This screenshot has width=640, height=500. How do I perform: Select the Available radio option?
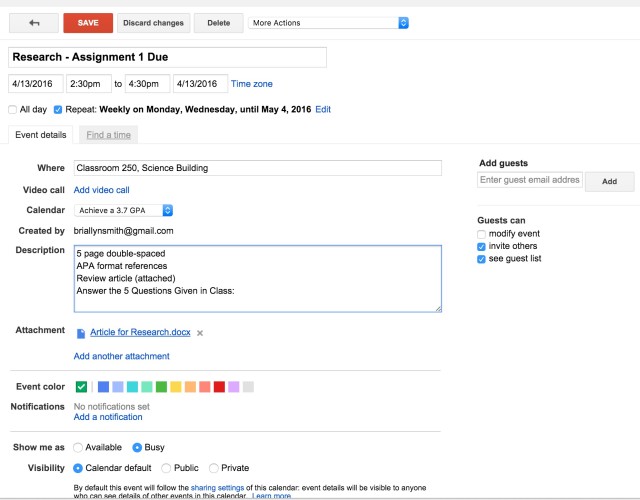(x=78, y=447)
